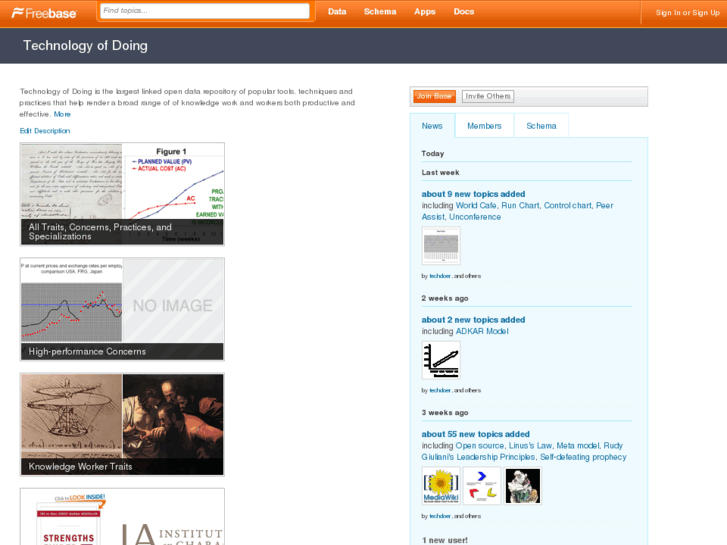Click the '2 weeks ago' heading
The image size is (727, 545).
445,298
